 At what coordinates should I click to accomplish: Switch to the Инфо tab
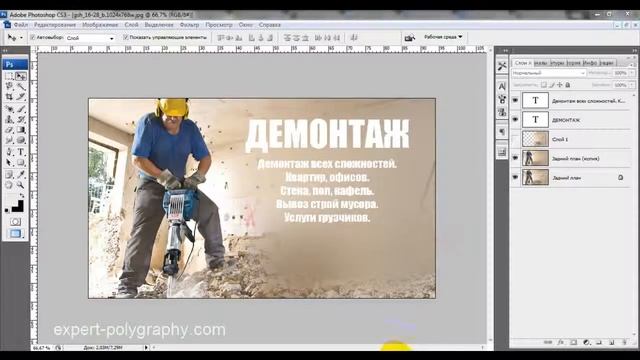589,63
